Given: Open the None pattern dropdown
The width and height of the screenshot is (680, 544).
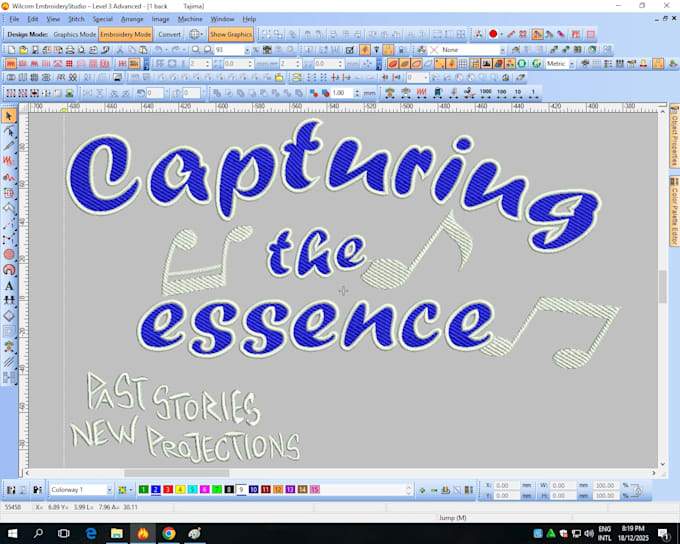Looking at the screenshot, I should (x=502, y=50).
